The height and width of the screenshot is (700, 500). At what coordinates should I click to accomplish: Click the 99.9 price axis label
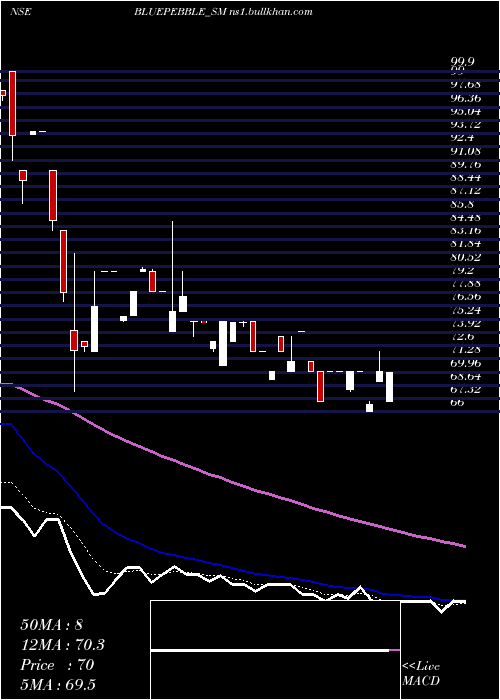pos(462,61)
